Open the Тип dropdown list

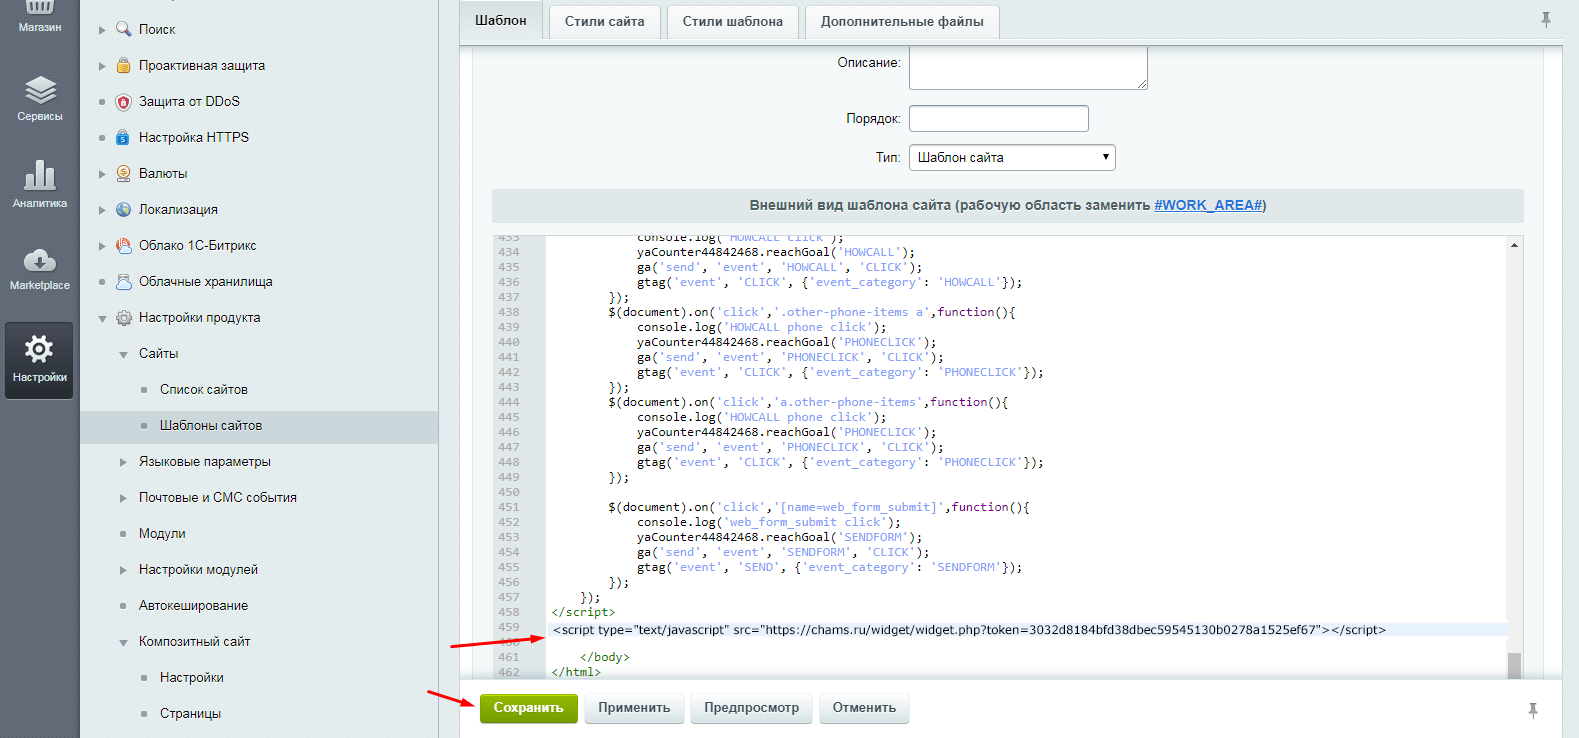(x=1011, y=157)
